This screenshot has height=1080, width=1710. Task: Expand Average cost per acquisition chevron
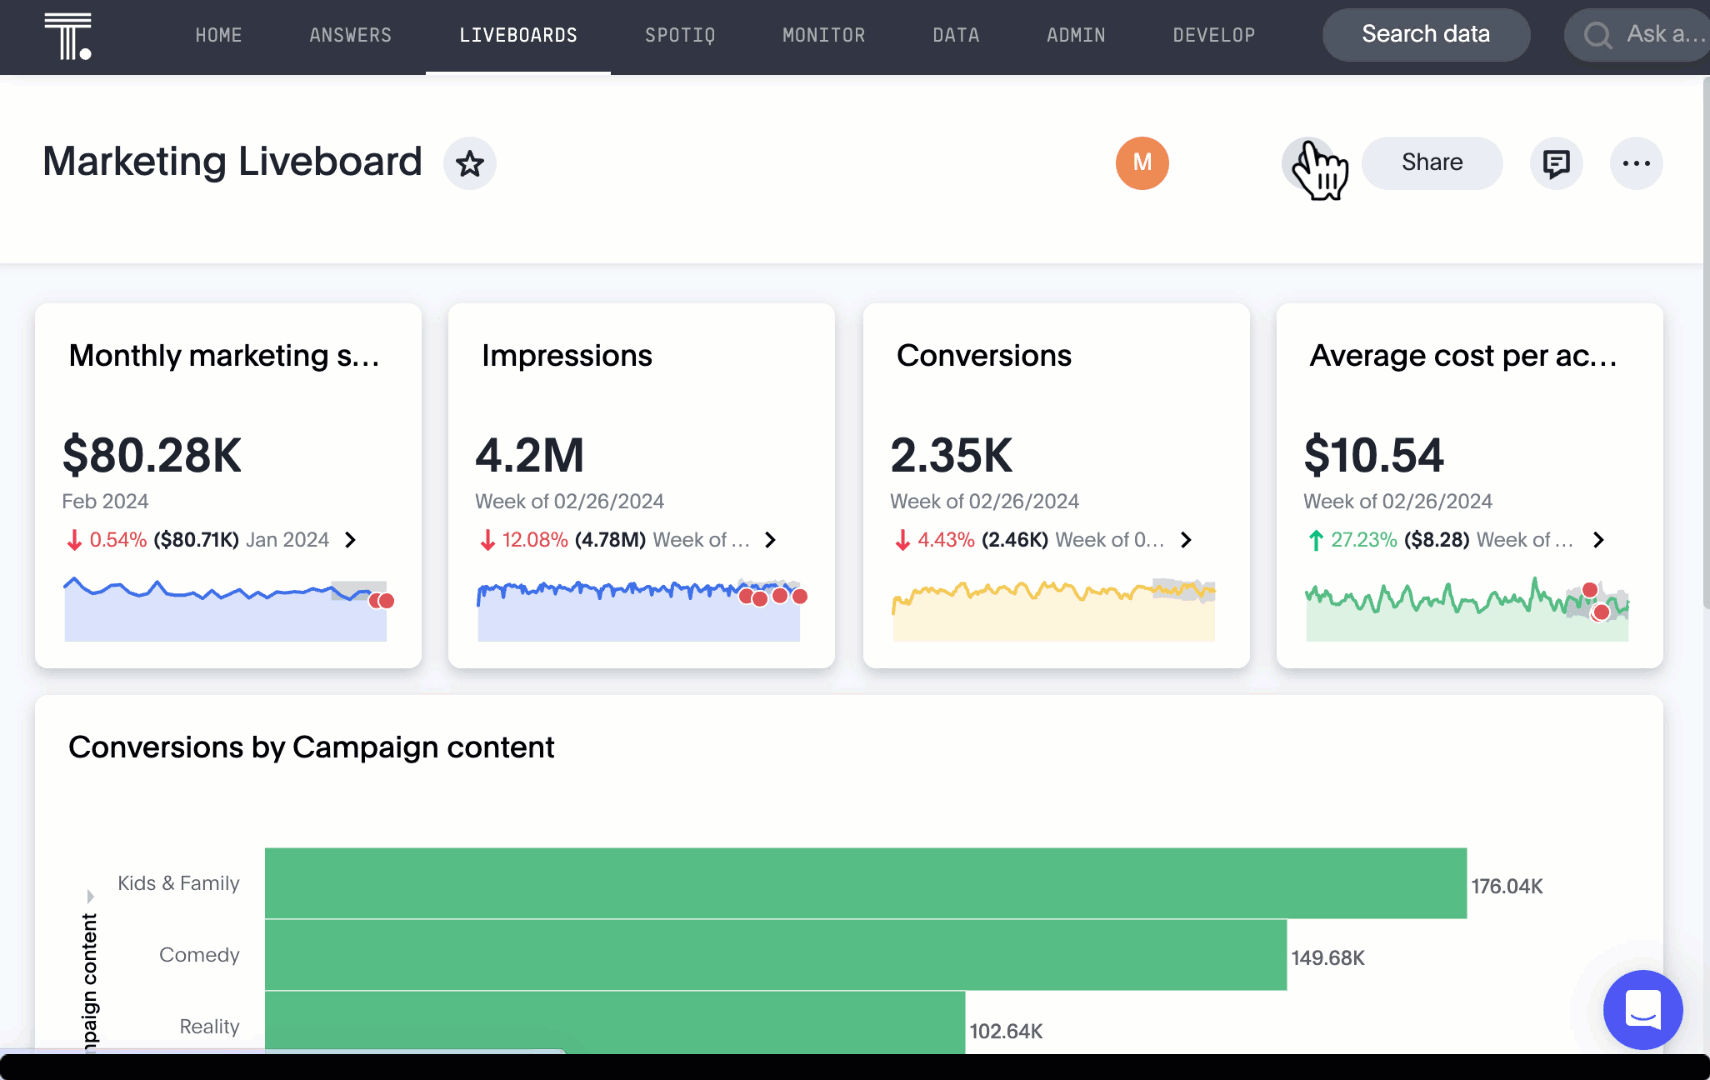1598,540
